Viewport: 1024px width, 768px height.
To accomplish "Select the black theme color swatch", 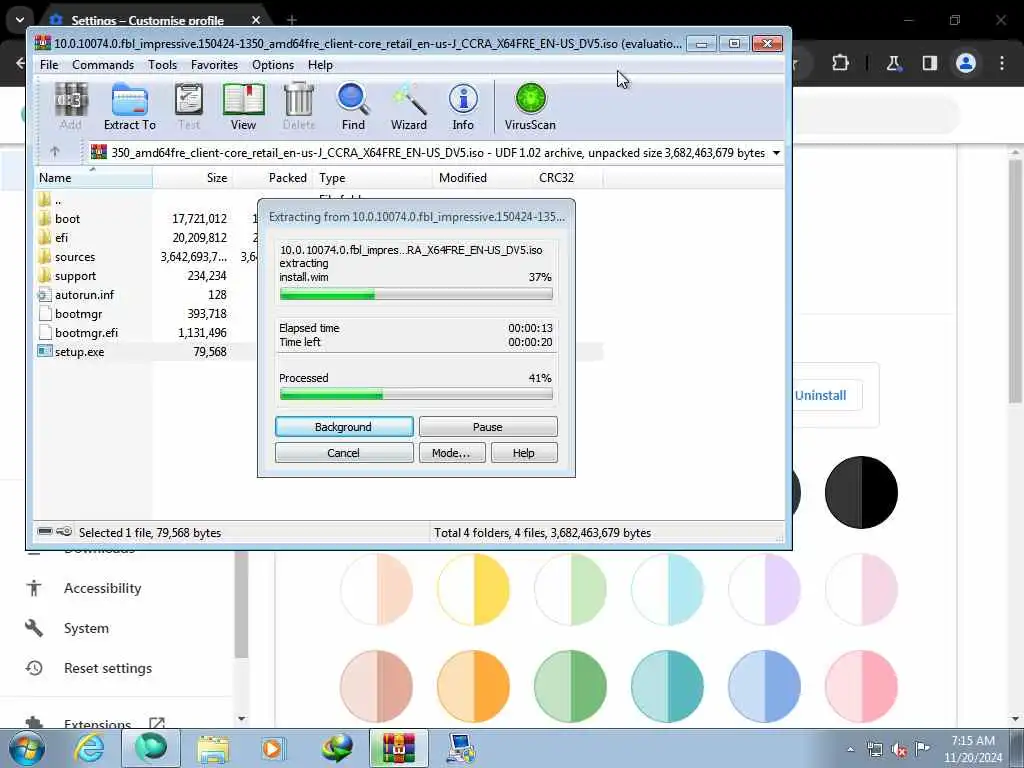I will coord(861,492).
